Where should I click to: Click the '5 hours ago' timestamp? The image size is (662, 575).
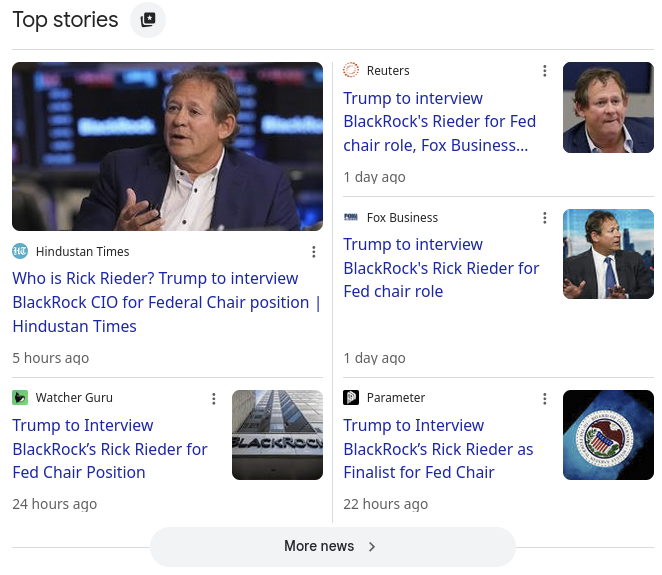[x=51, y=358]
